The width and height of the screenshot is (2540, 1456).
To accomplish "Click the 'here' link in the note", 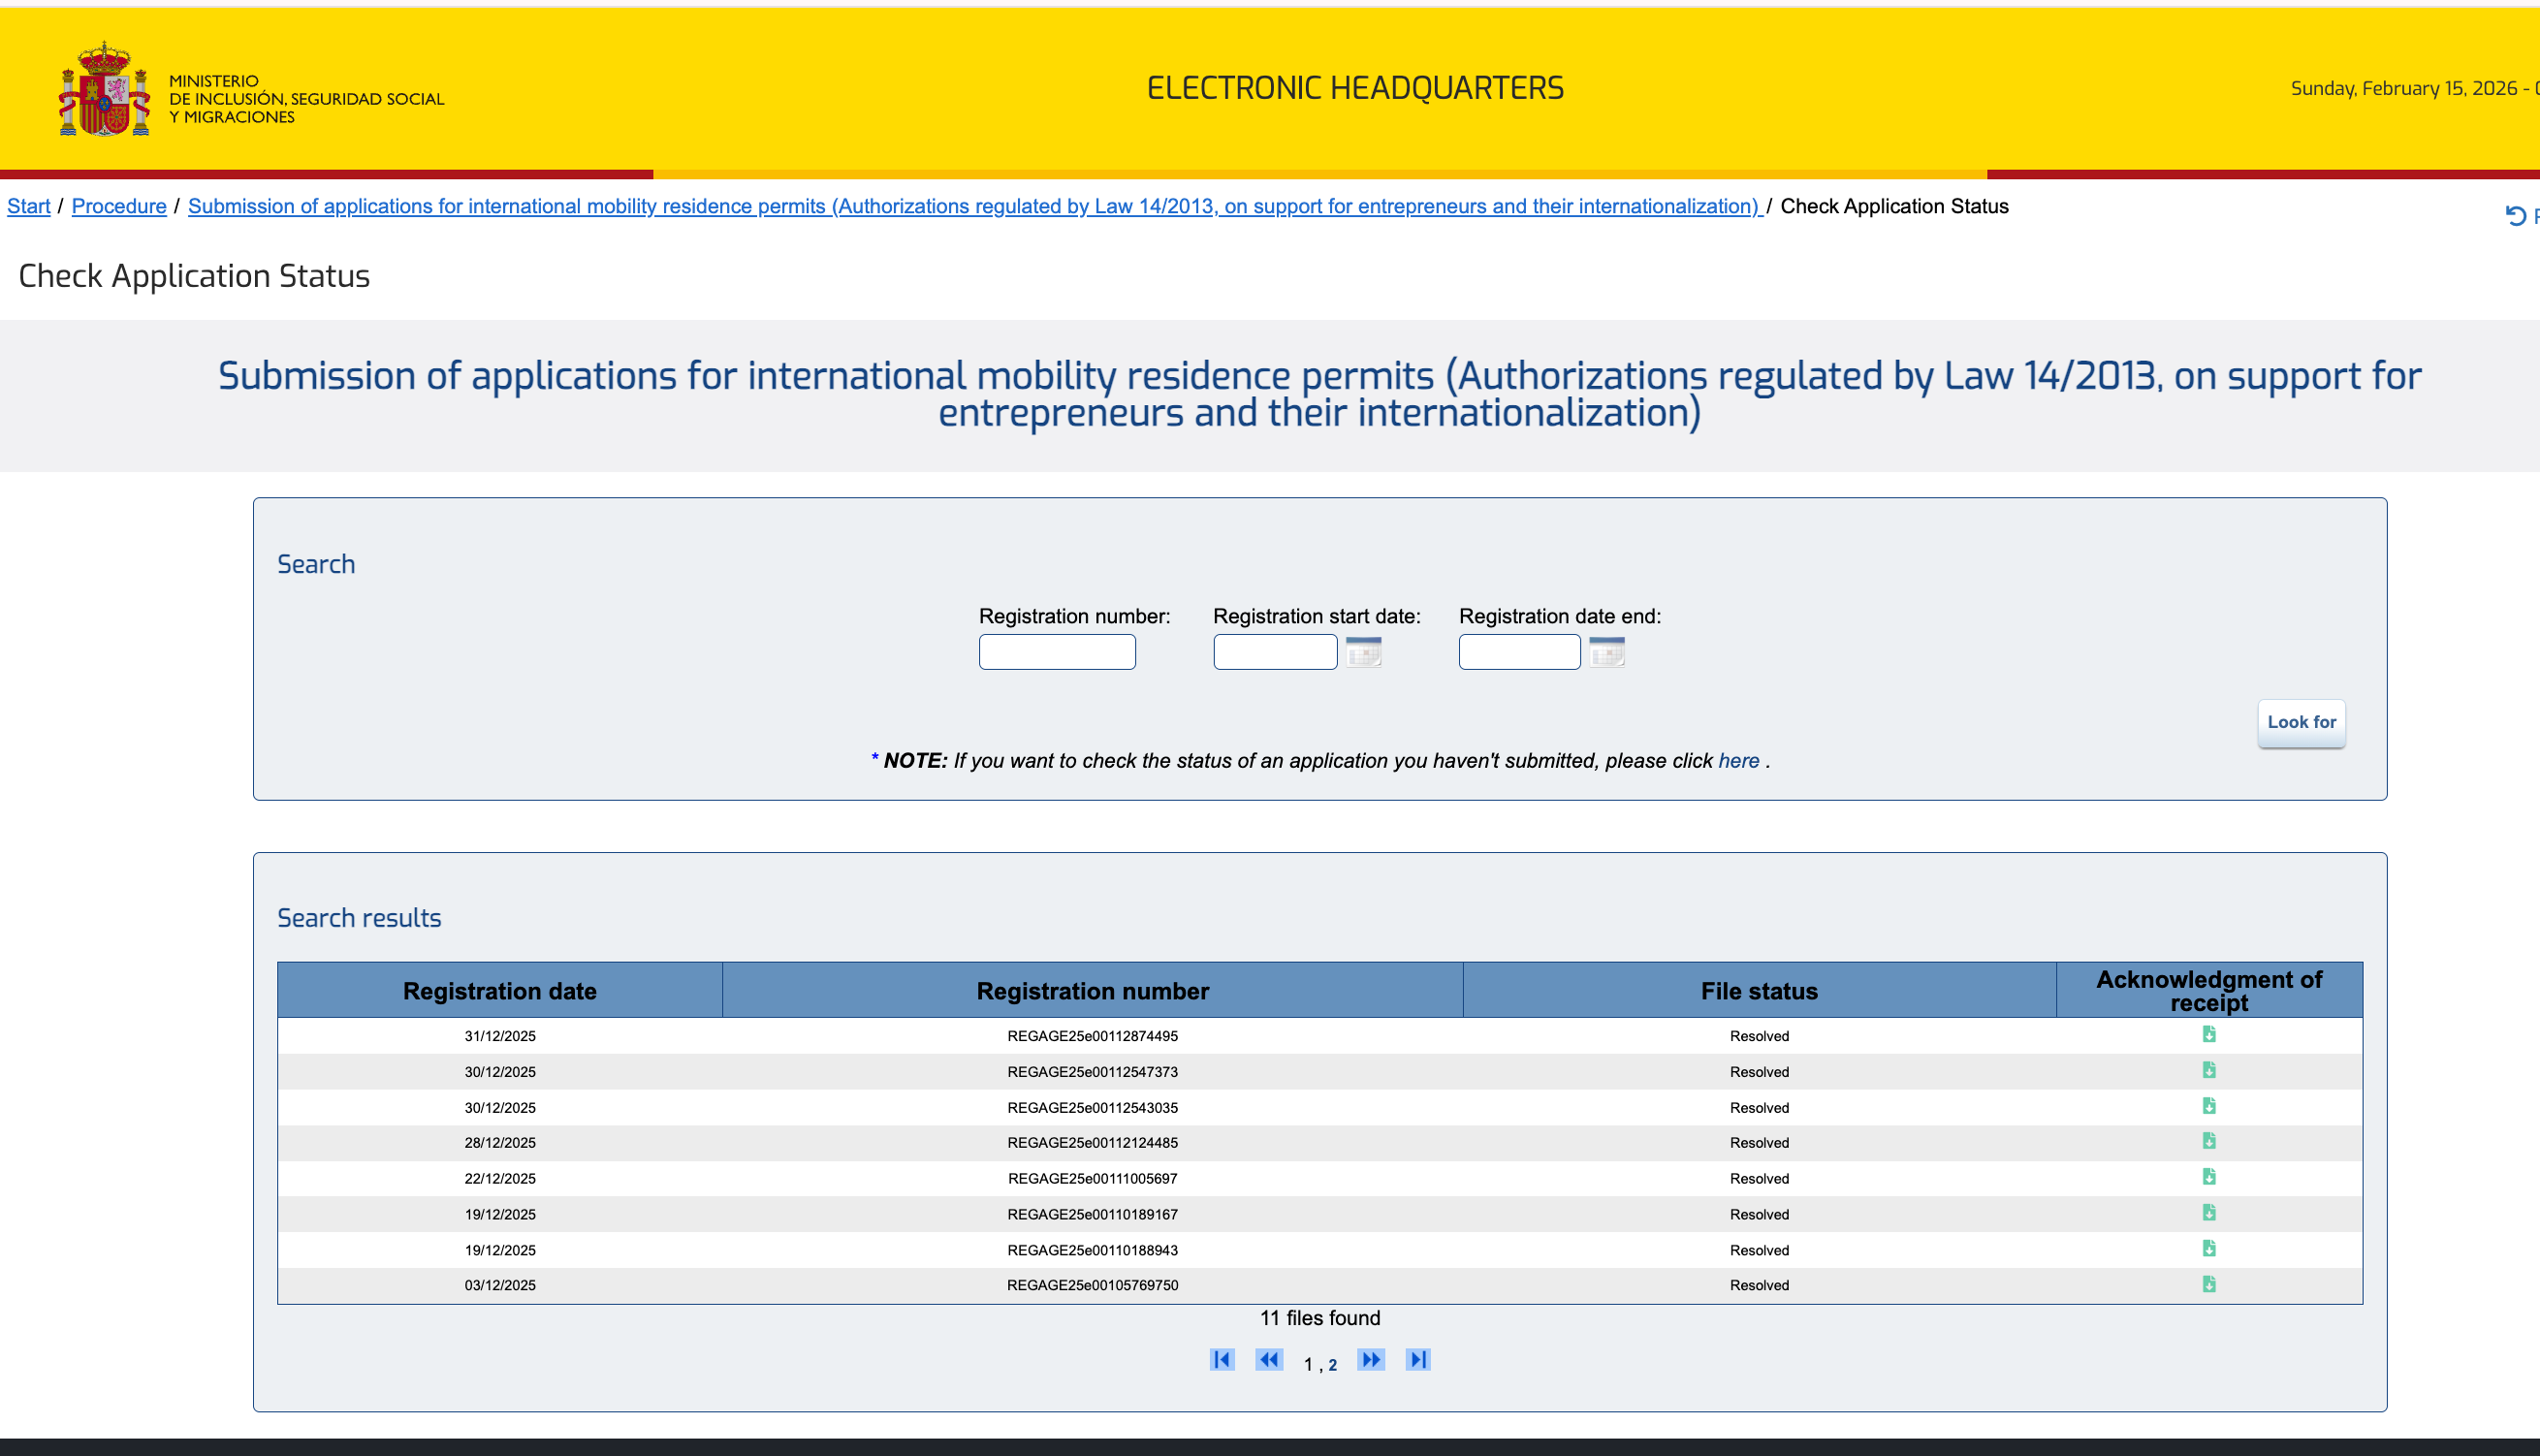I will [1738, 761].
